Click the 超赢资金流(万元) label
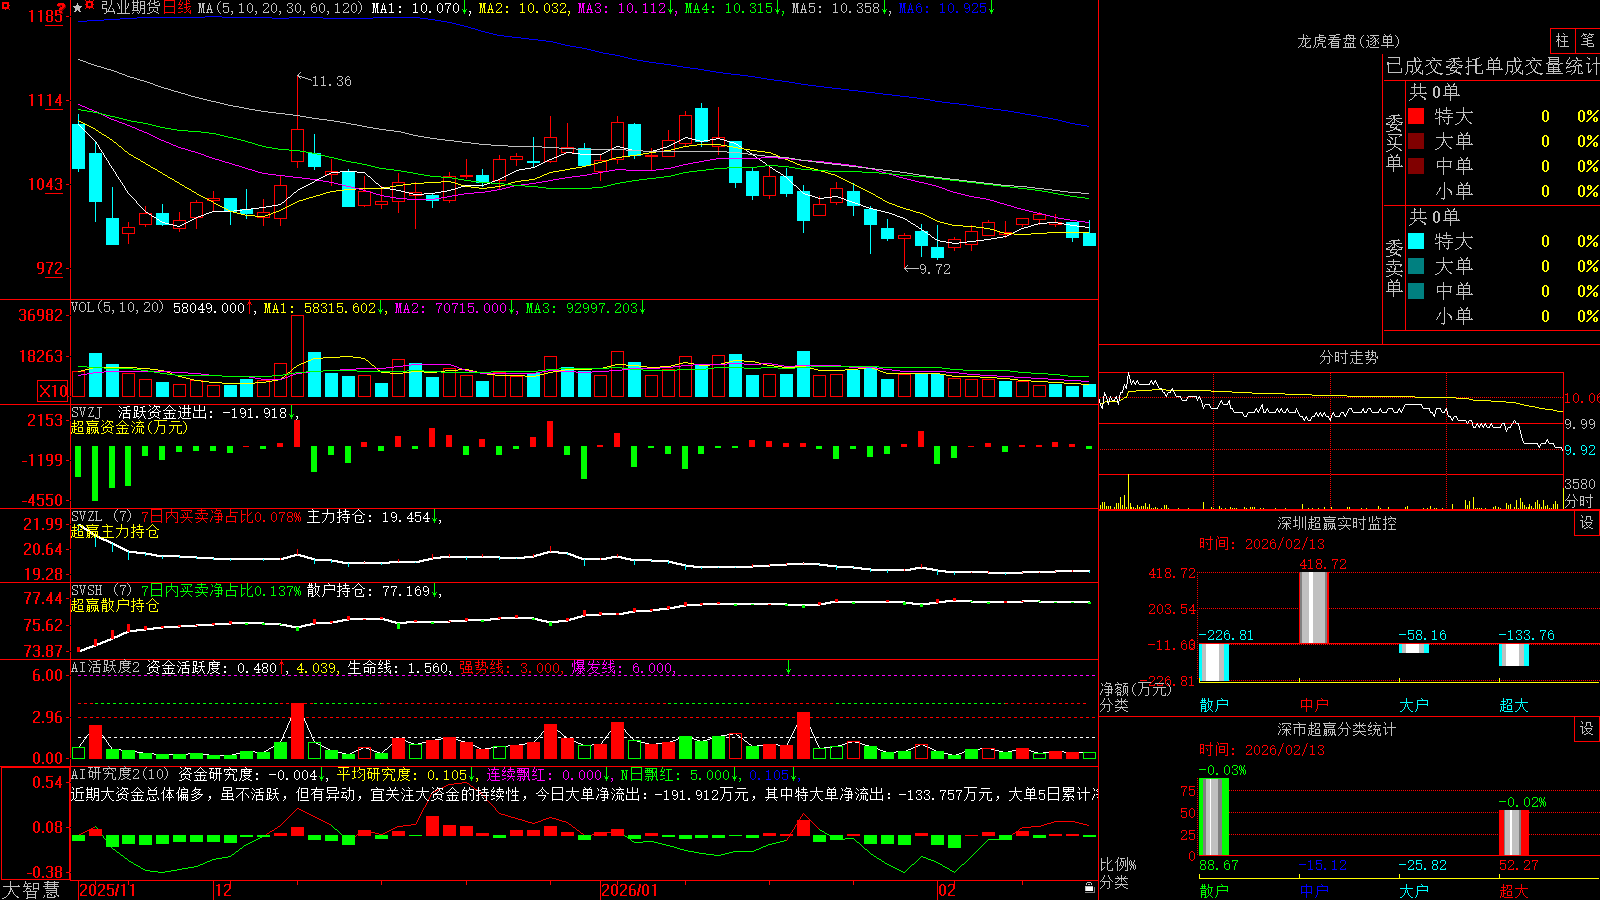Screen dimensions: 1600x900 click(129, 427)
